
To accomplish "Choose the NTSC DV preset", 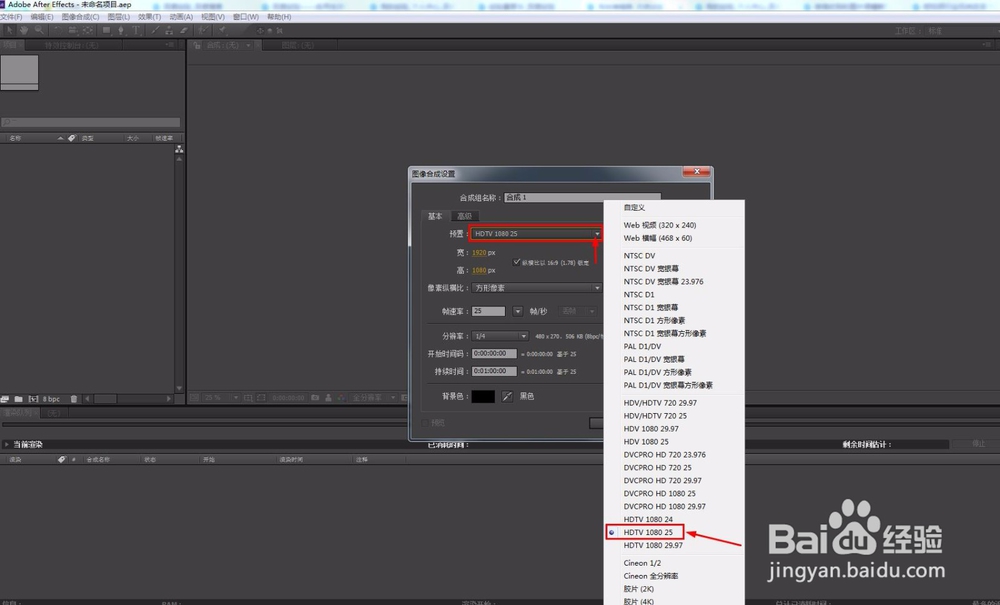I will [x=639, y=256].
